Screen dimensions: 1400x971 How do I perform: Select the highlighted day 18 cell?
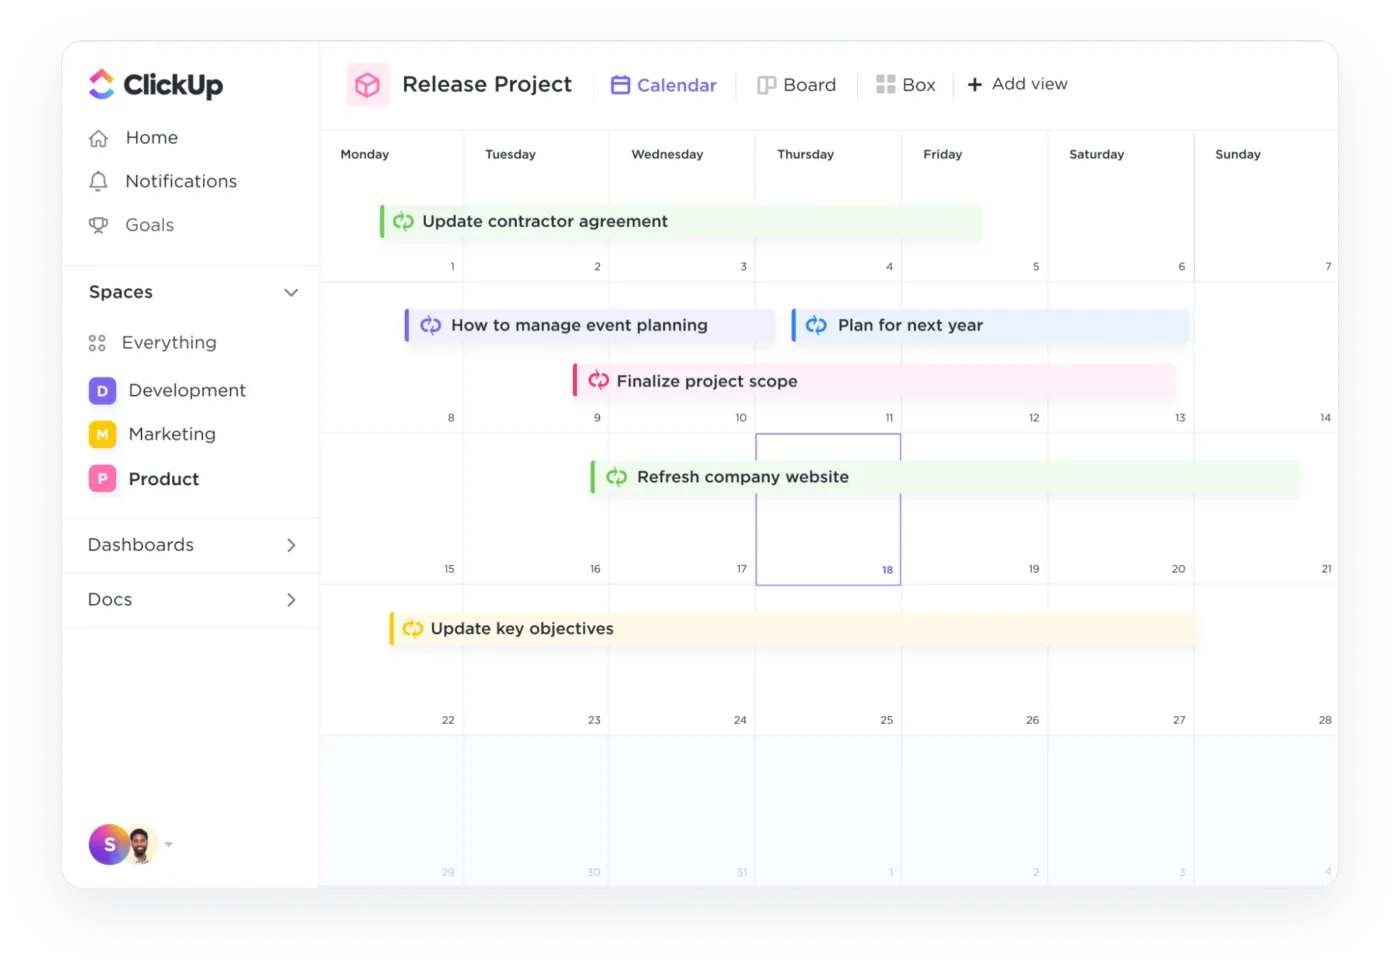(828, 510)
